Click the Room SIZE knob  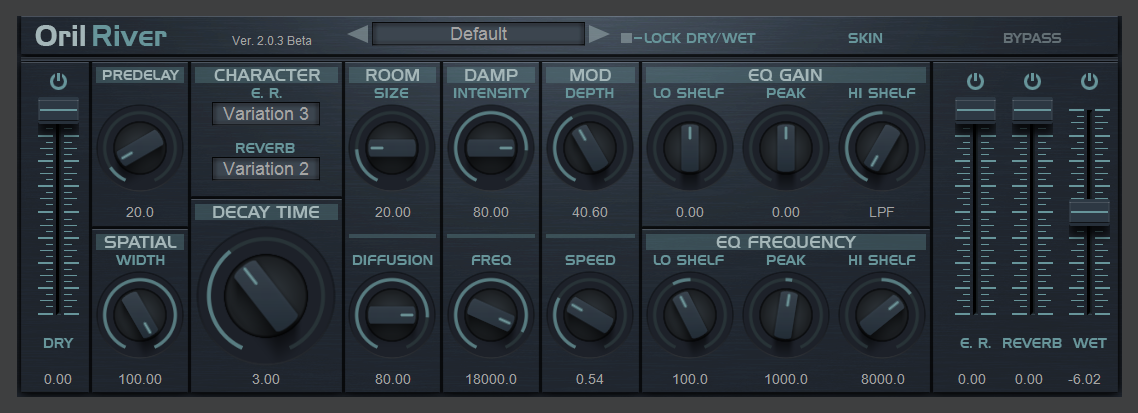[x=392, y=148]
